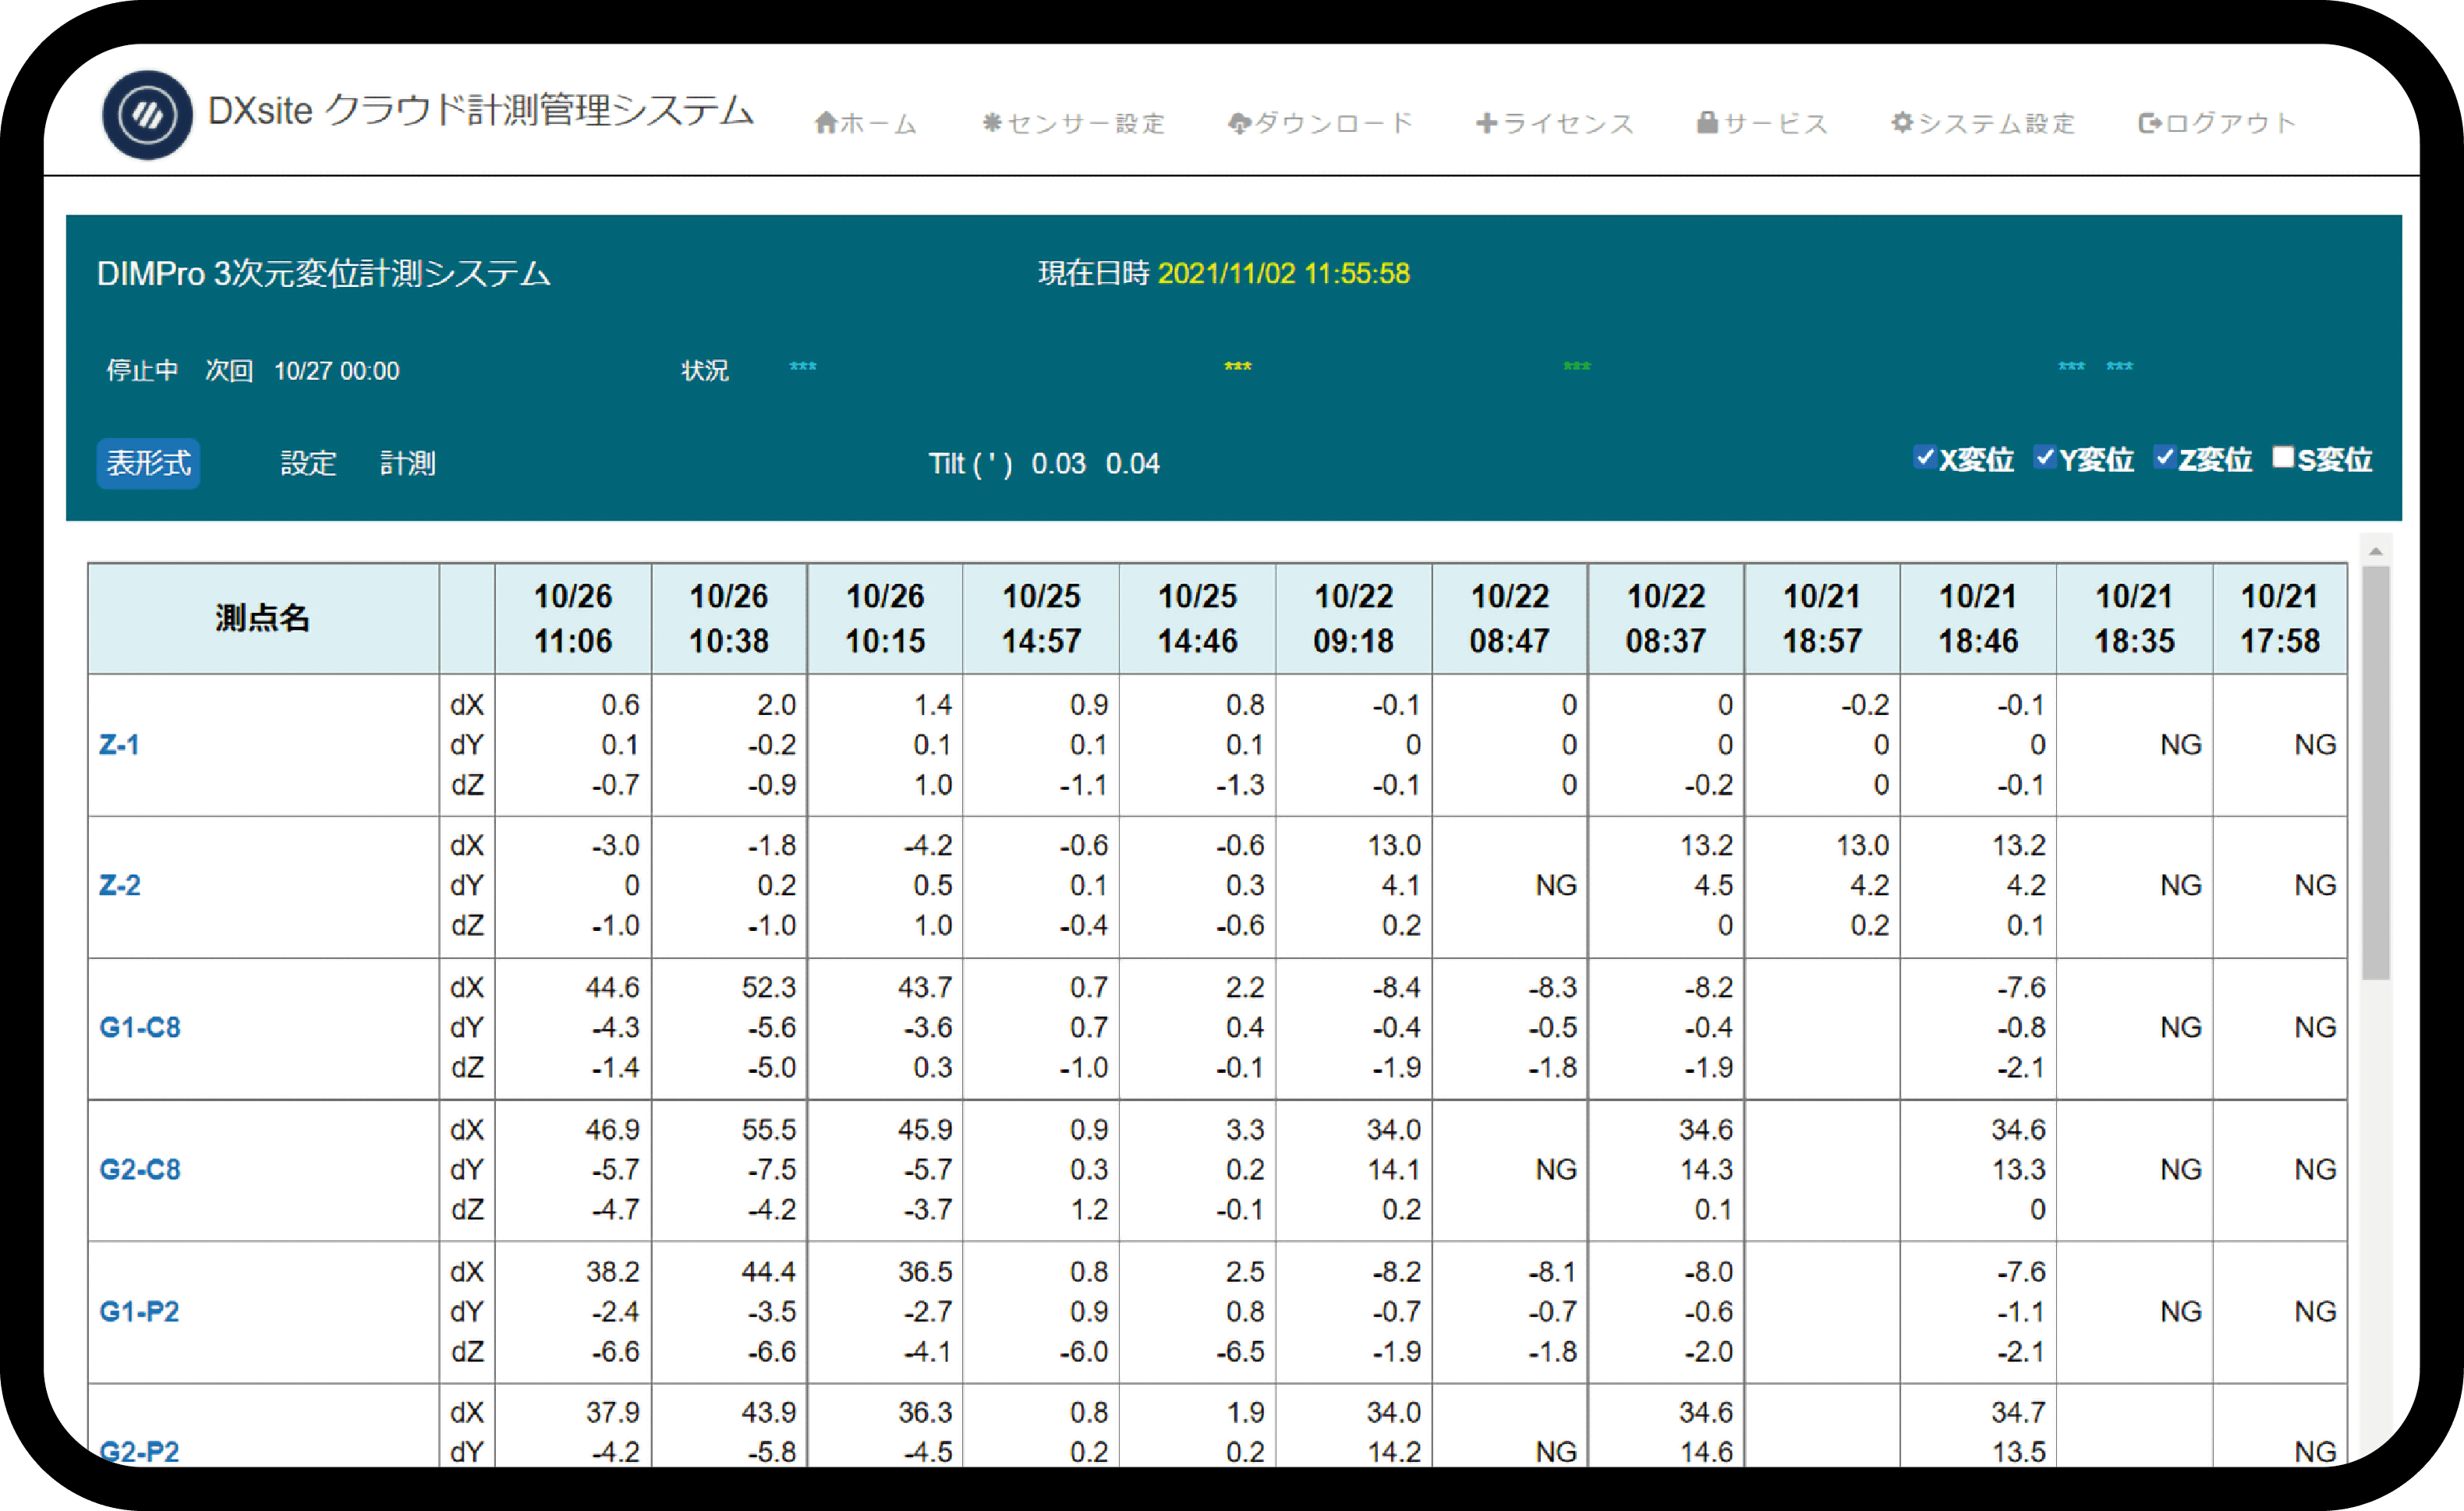Click the table scrollbar up arrow
Viewport: 2464px width, 1511px height.
(x=2376, y=551)
